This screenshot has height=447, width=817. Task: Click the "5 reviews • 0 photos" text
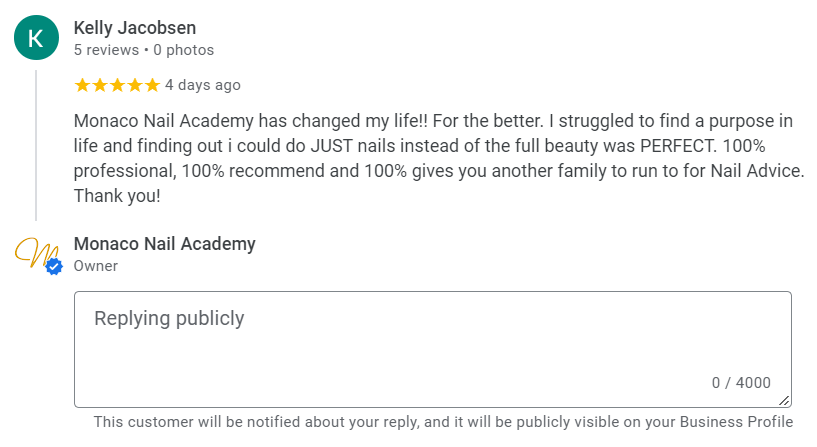tap(144, 50)
